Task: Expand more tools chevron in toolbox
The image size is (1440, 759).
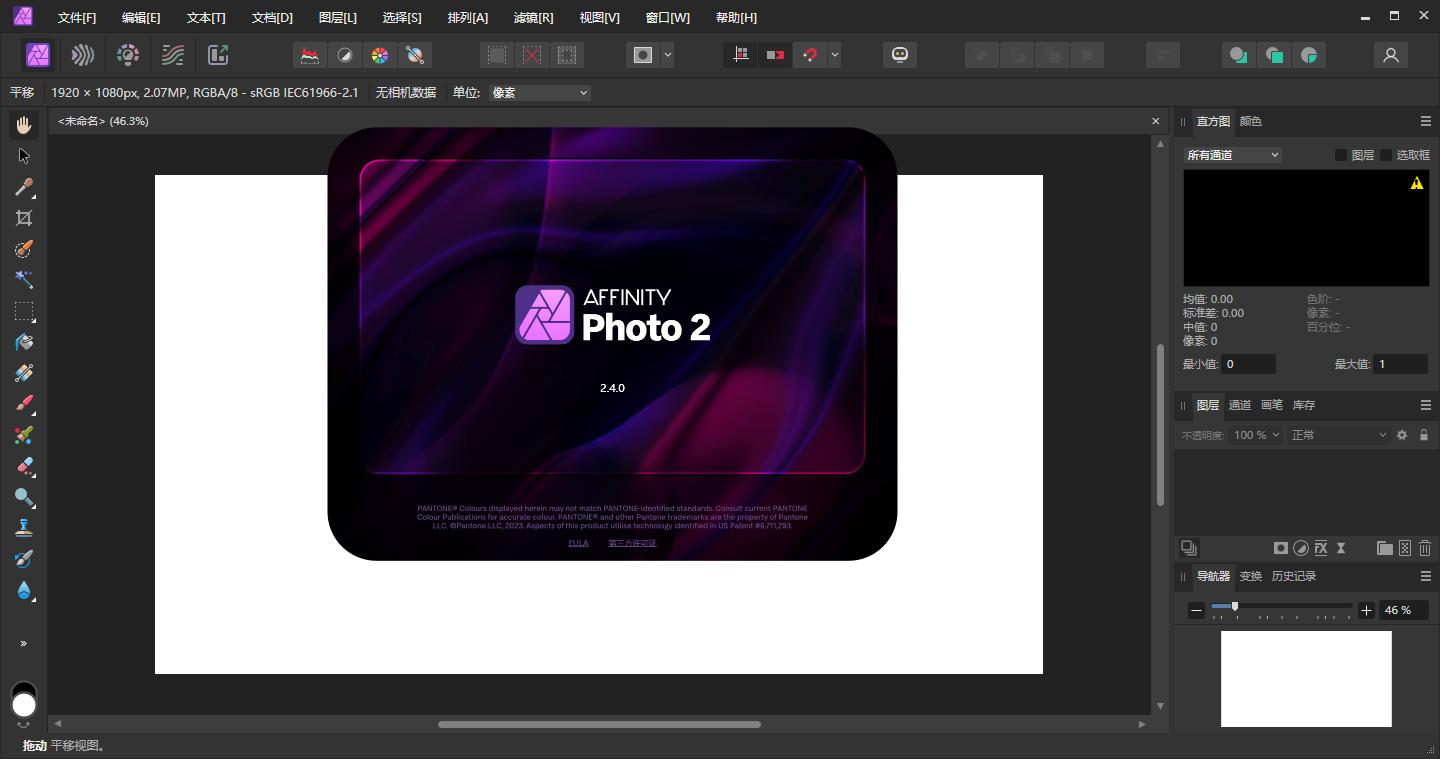Action: (x=24, y=643)
